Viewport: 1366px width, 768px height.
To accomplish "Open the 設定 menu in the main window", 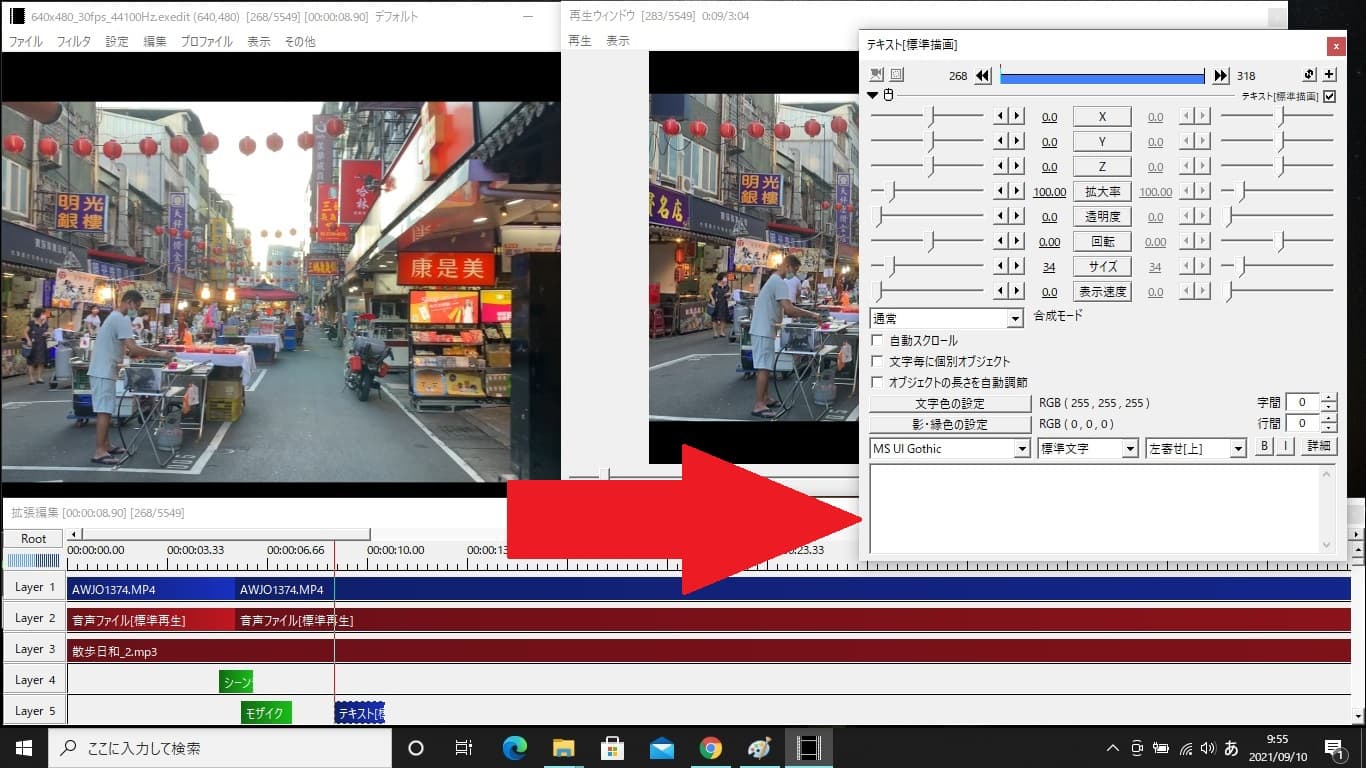I will tap(117, 42).
